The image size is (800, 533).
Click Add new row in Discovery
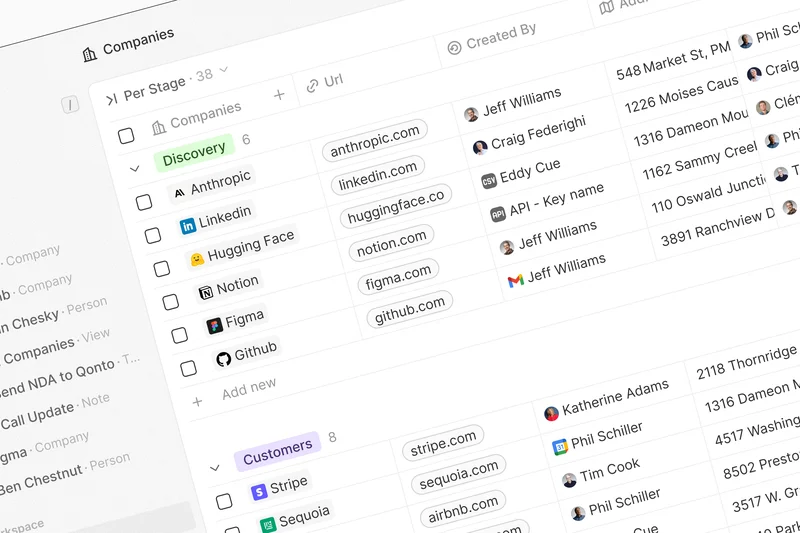[249, 388]
